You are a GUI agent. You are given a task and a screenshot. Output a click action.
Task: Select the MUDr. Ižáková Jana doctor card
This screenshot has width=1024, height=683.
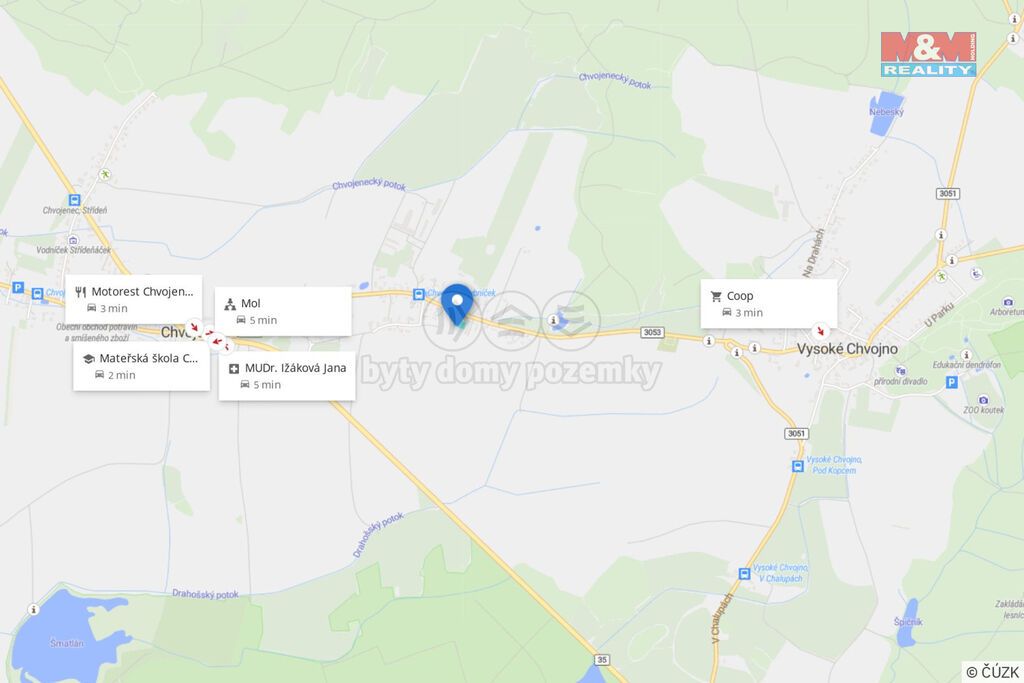pyautogui.click(x=287, y=375)
